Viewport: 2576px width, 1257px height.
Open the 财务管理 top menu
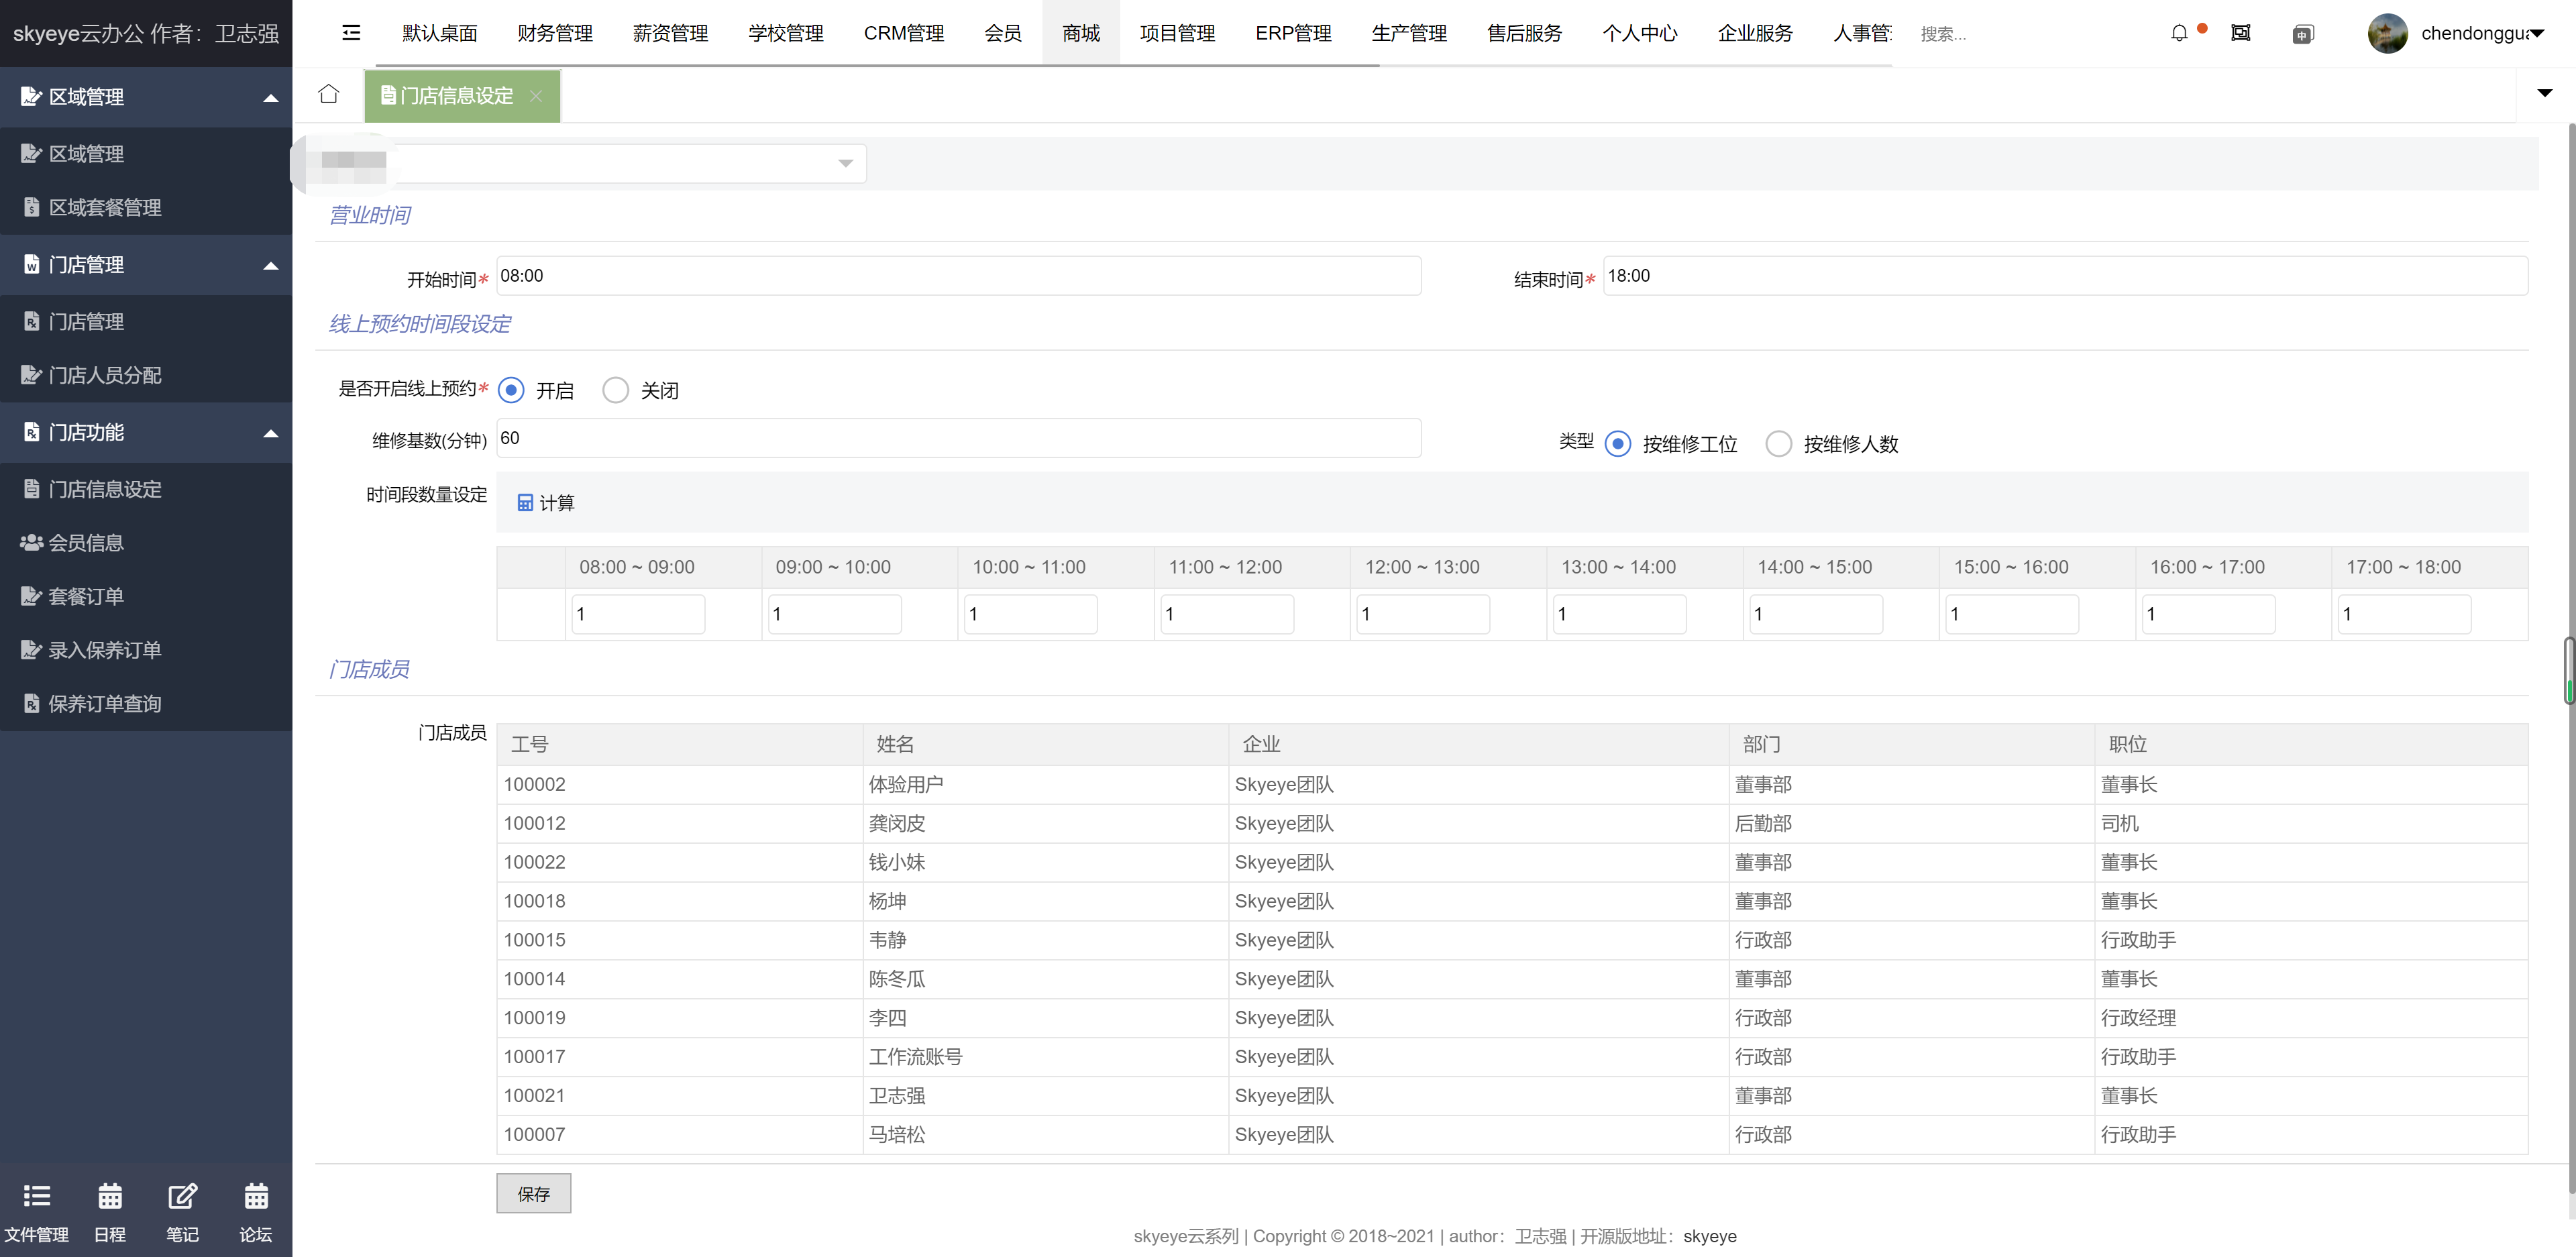point(555,33)
